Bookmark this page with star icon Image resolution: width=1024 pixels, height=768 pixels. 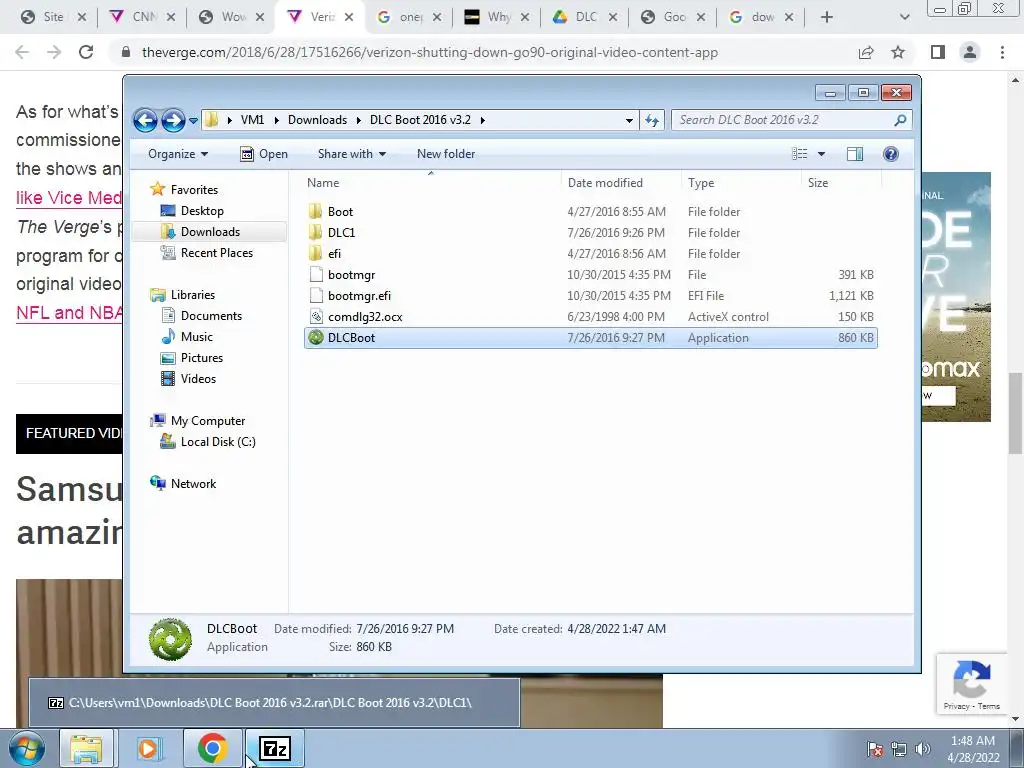898,52
